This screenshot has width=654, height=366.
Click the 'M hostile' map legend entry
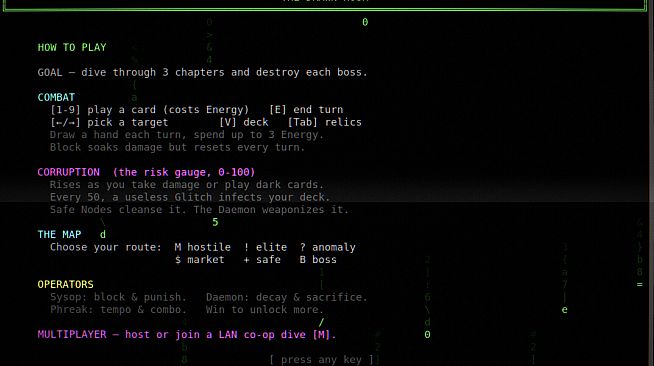pyautogui.click(x=202, y=248)
